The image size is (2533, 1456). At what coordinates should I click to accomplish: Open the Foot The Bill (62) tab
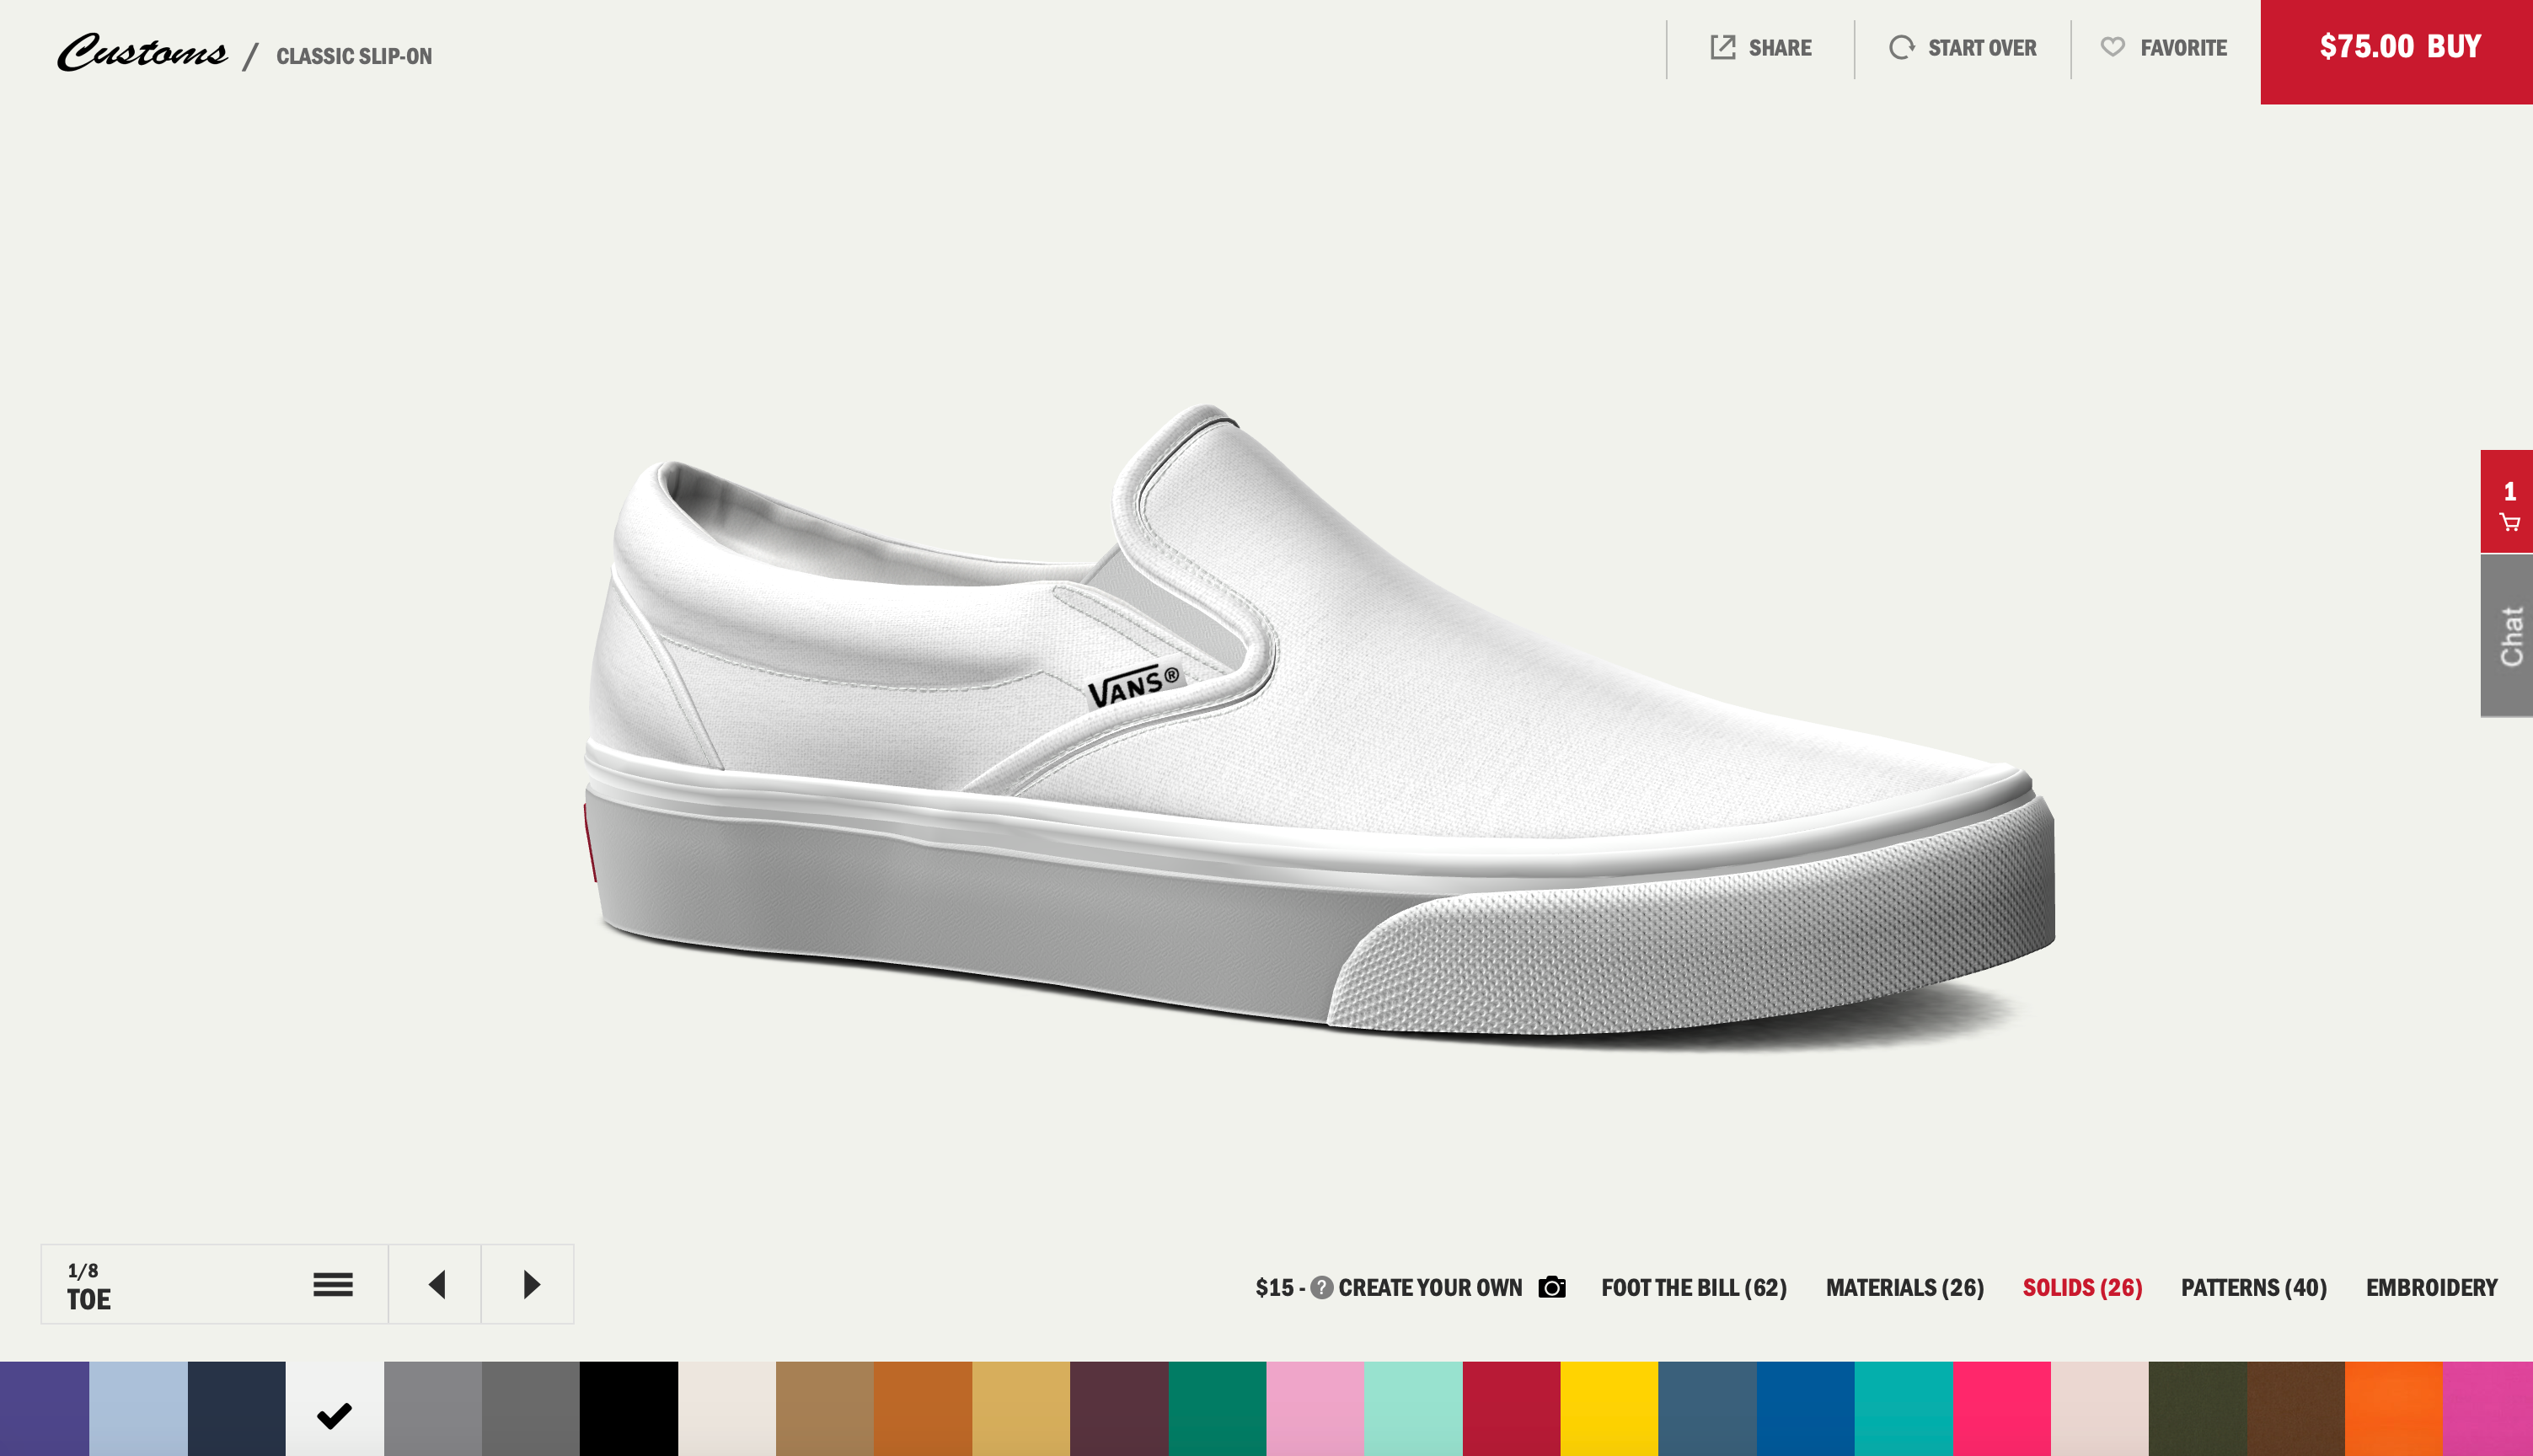[1693, 1287]
